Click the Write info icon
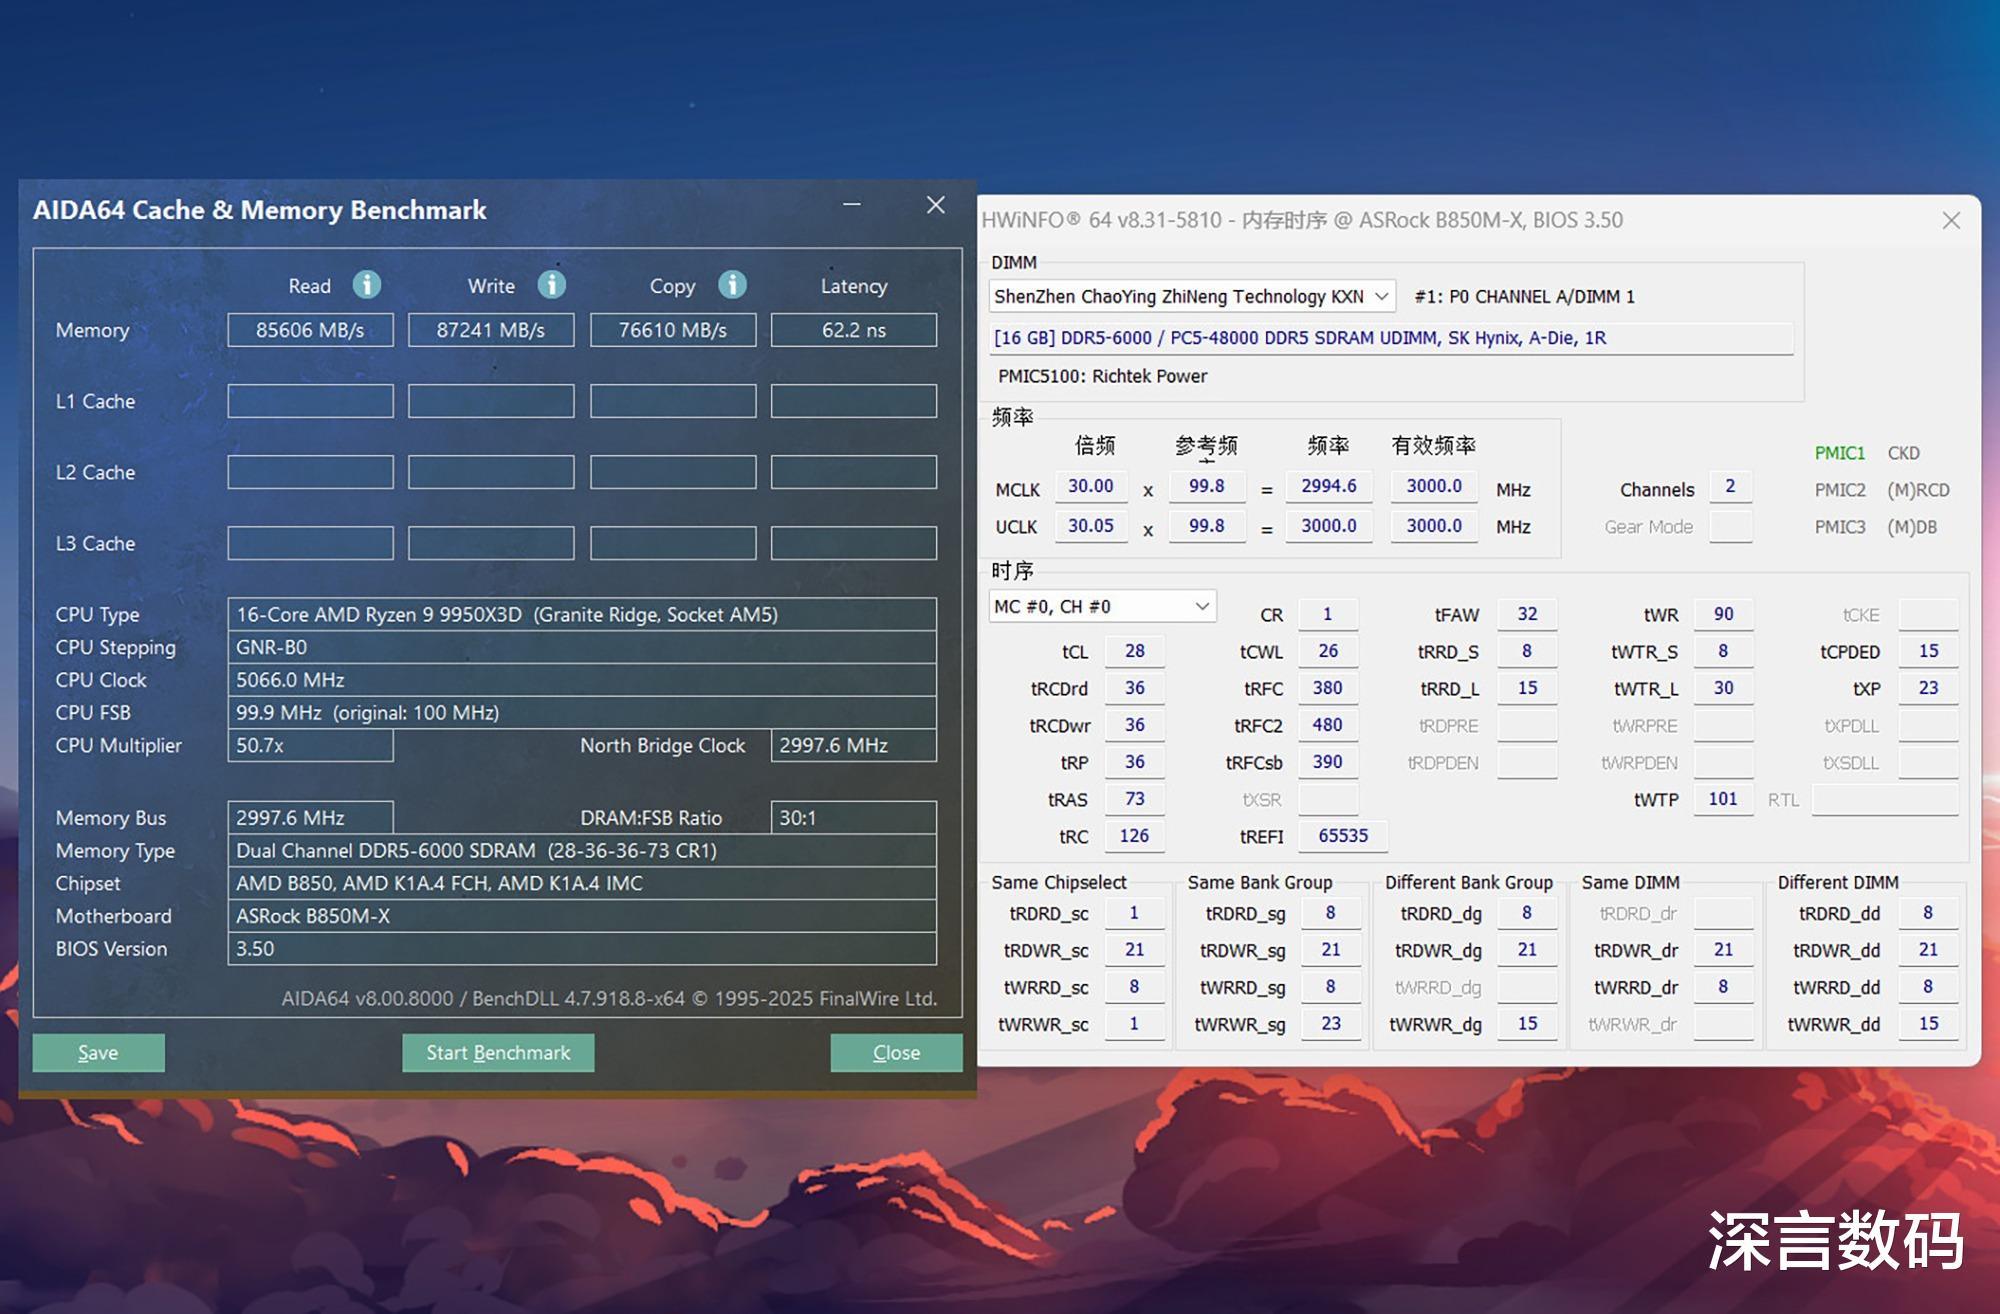2000x1314 pixels. click(x=551, y=285)
